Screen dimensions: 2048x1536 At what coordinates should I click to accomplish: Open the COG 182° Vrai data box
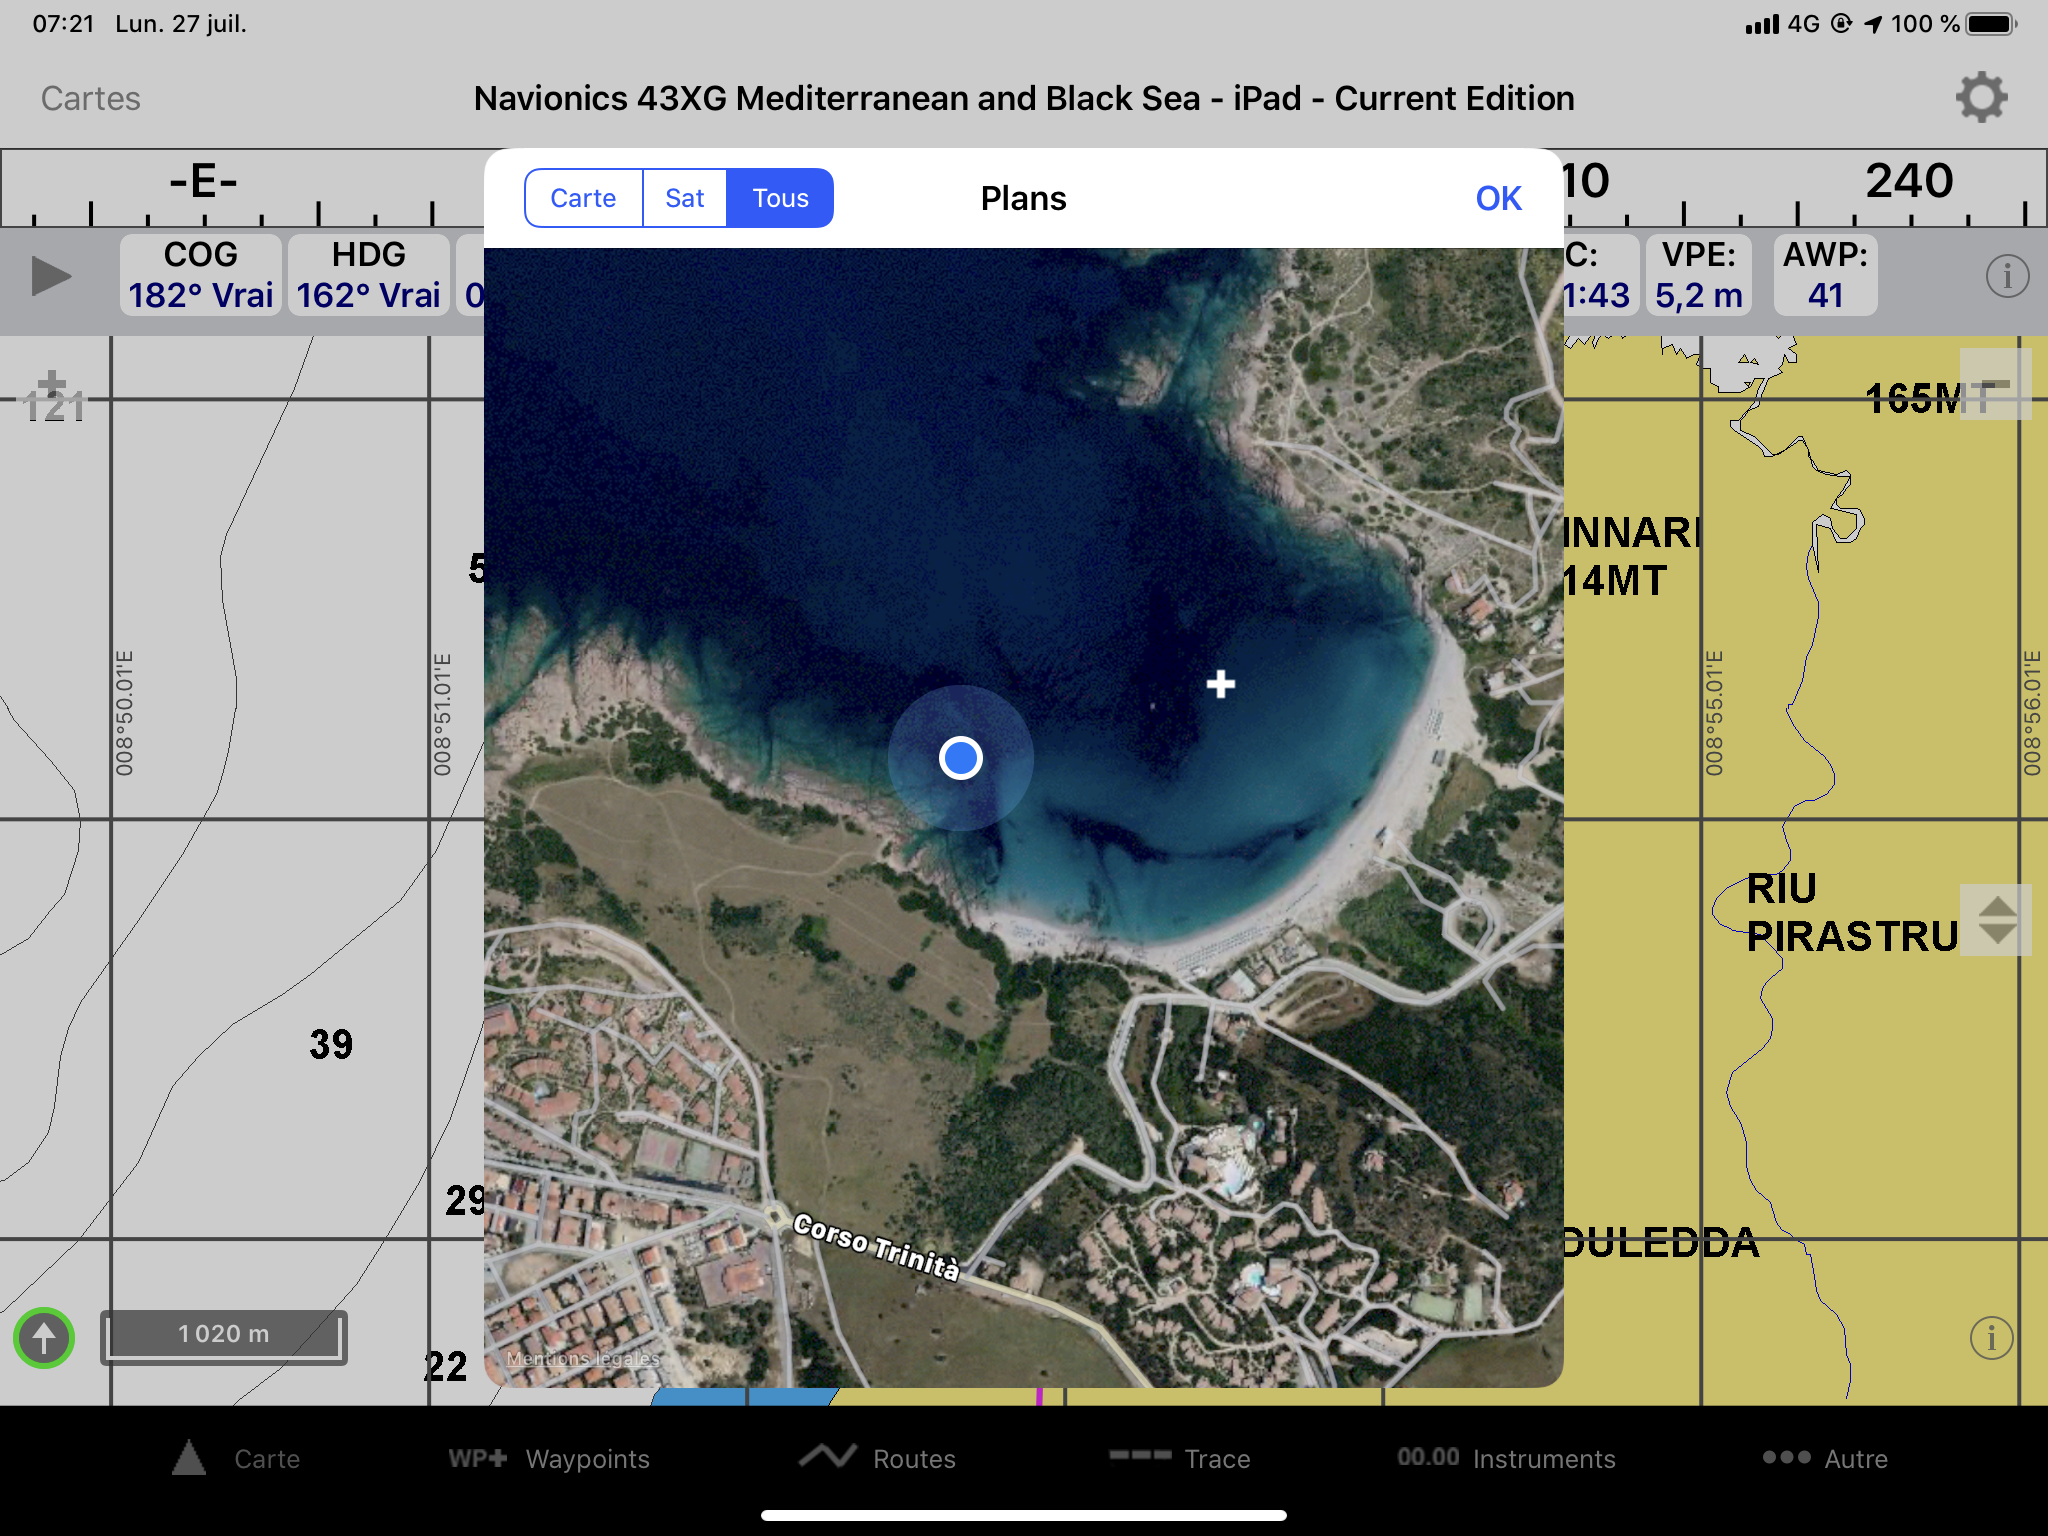pos(201,276)
